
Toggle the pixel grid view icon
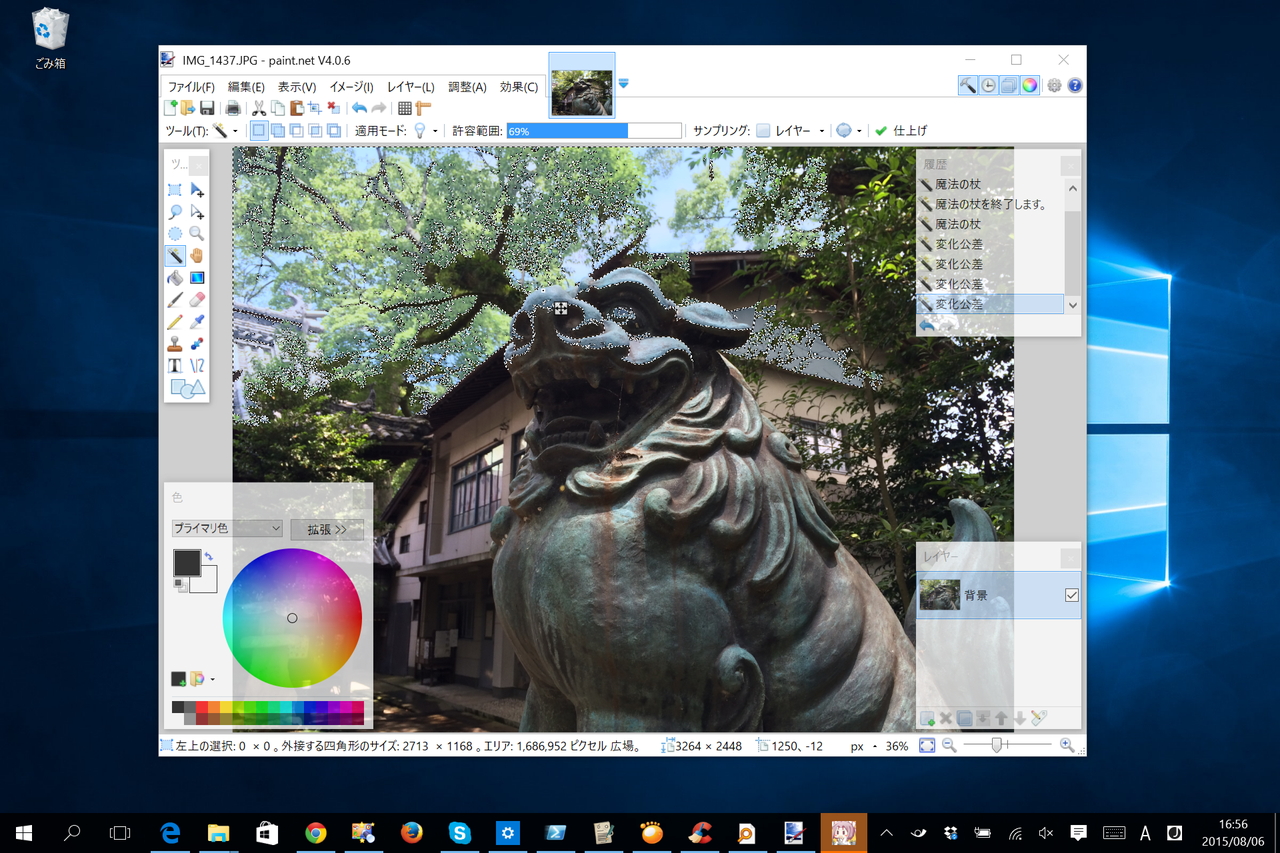pos(406,107)
